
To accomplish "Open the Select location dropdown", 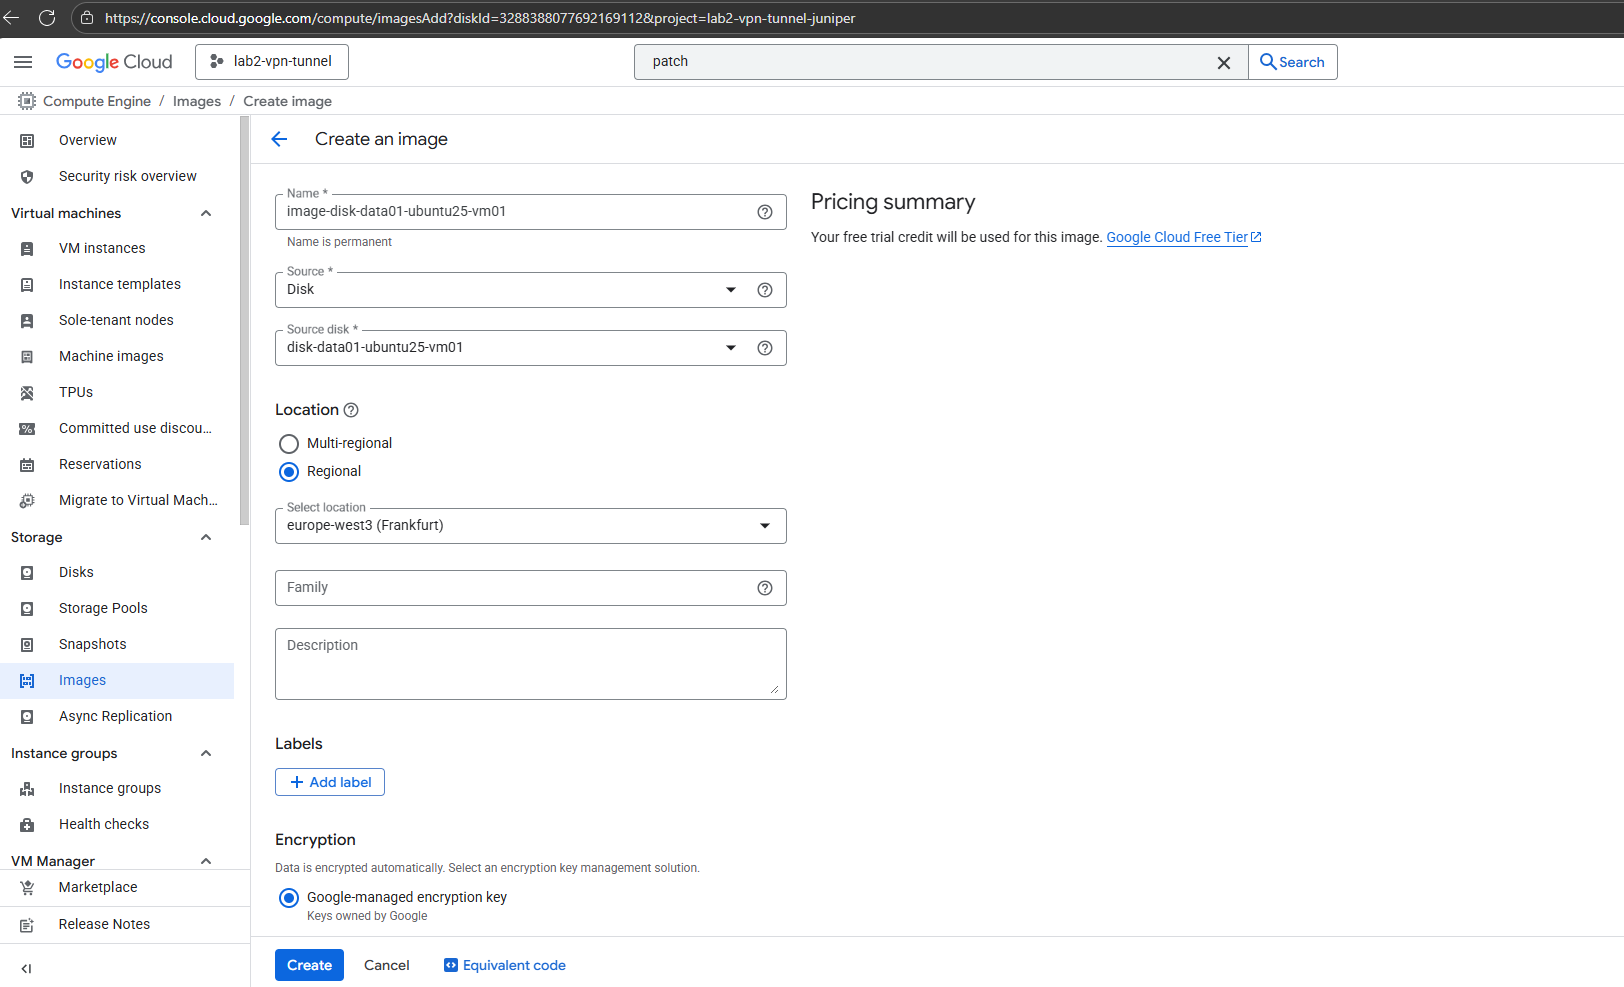I will (x=531, y=526).
